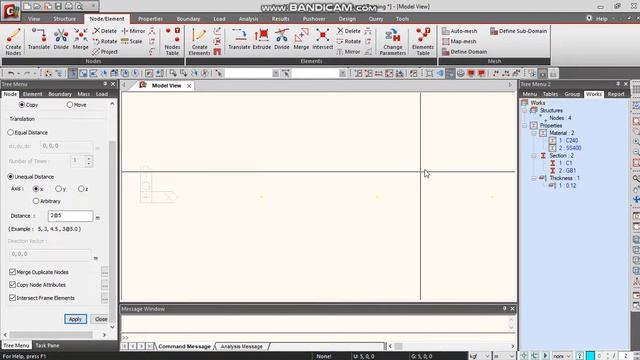
Task: Click Merge elements tool
Action: (x=301, y=39)
